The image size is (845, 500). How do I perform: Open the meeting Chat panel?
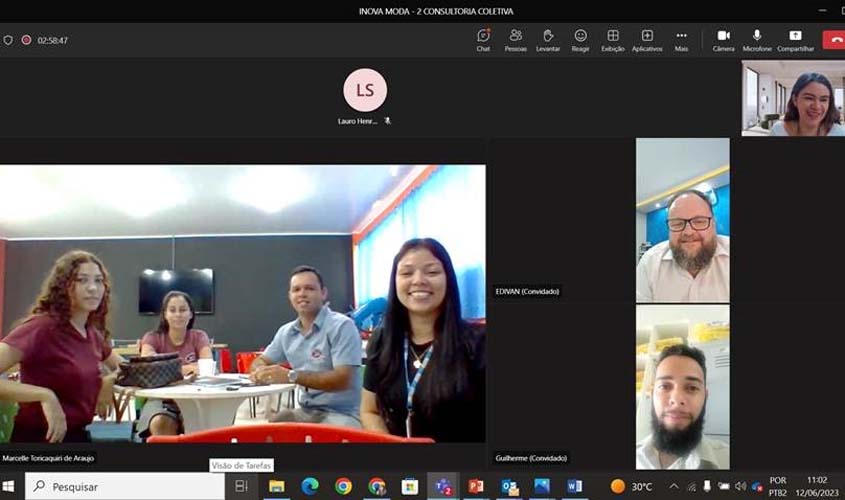tap(483, 39)
